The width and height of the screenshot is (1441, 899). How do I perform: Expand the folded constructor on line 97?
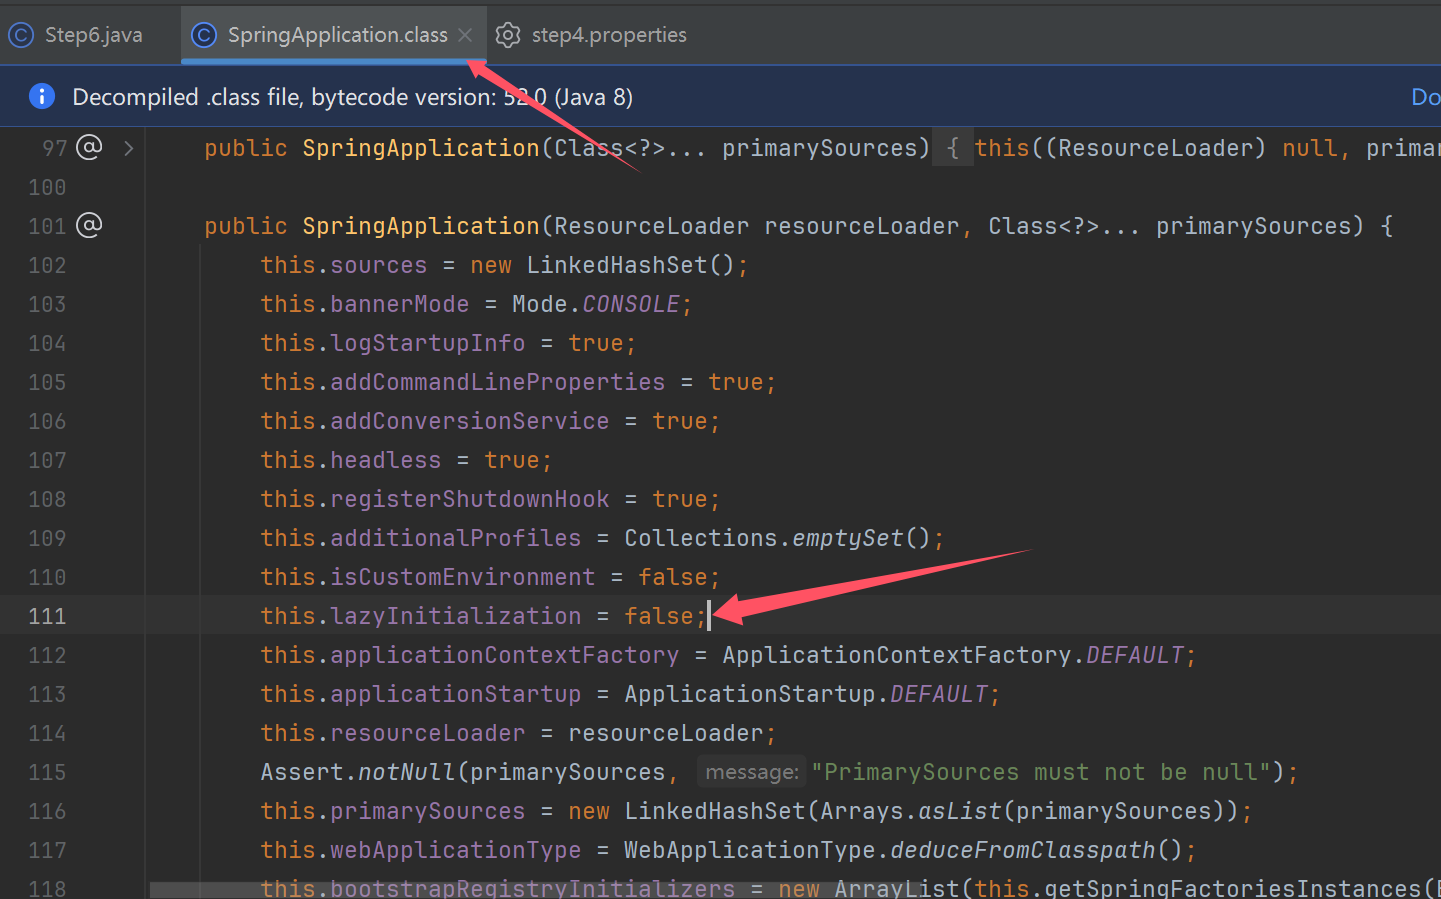[129, 148]
